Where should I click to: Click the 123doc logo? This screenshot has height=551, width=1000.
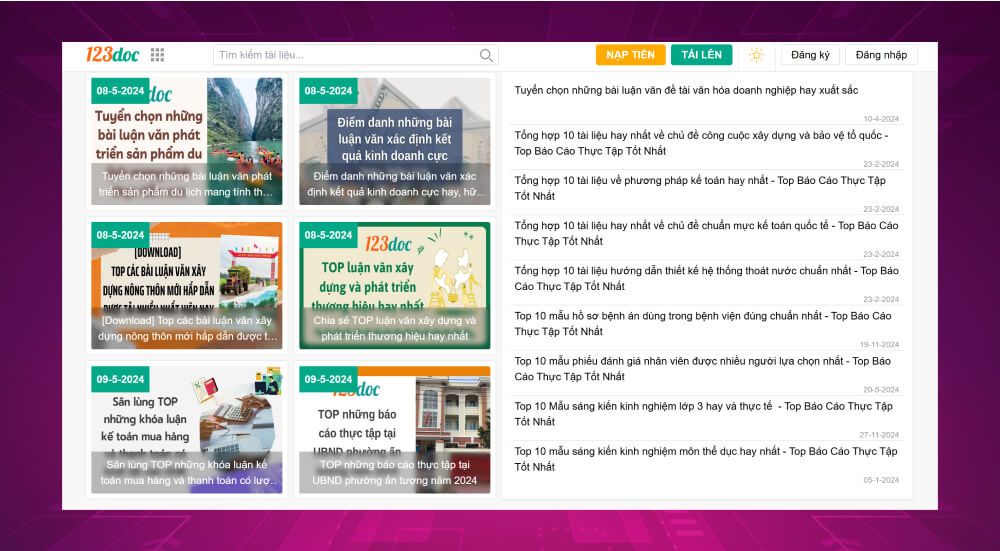point(112,55)
